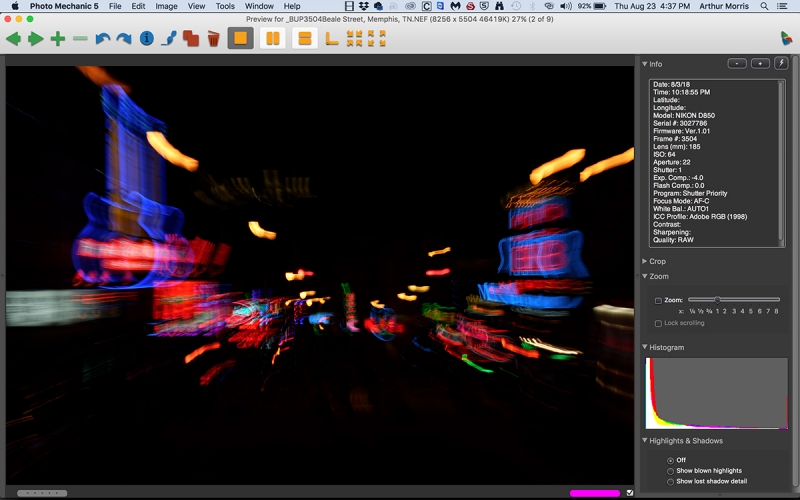Rotate image counterclockwise with blue left arrow

point(103,38)
